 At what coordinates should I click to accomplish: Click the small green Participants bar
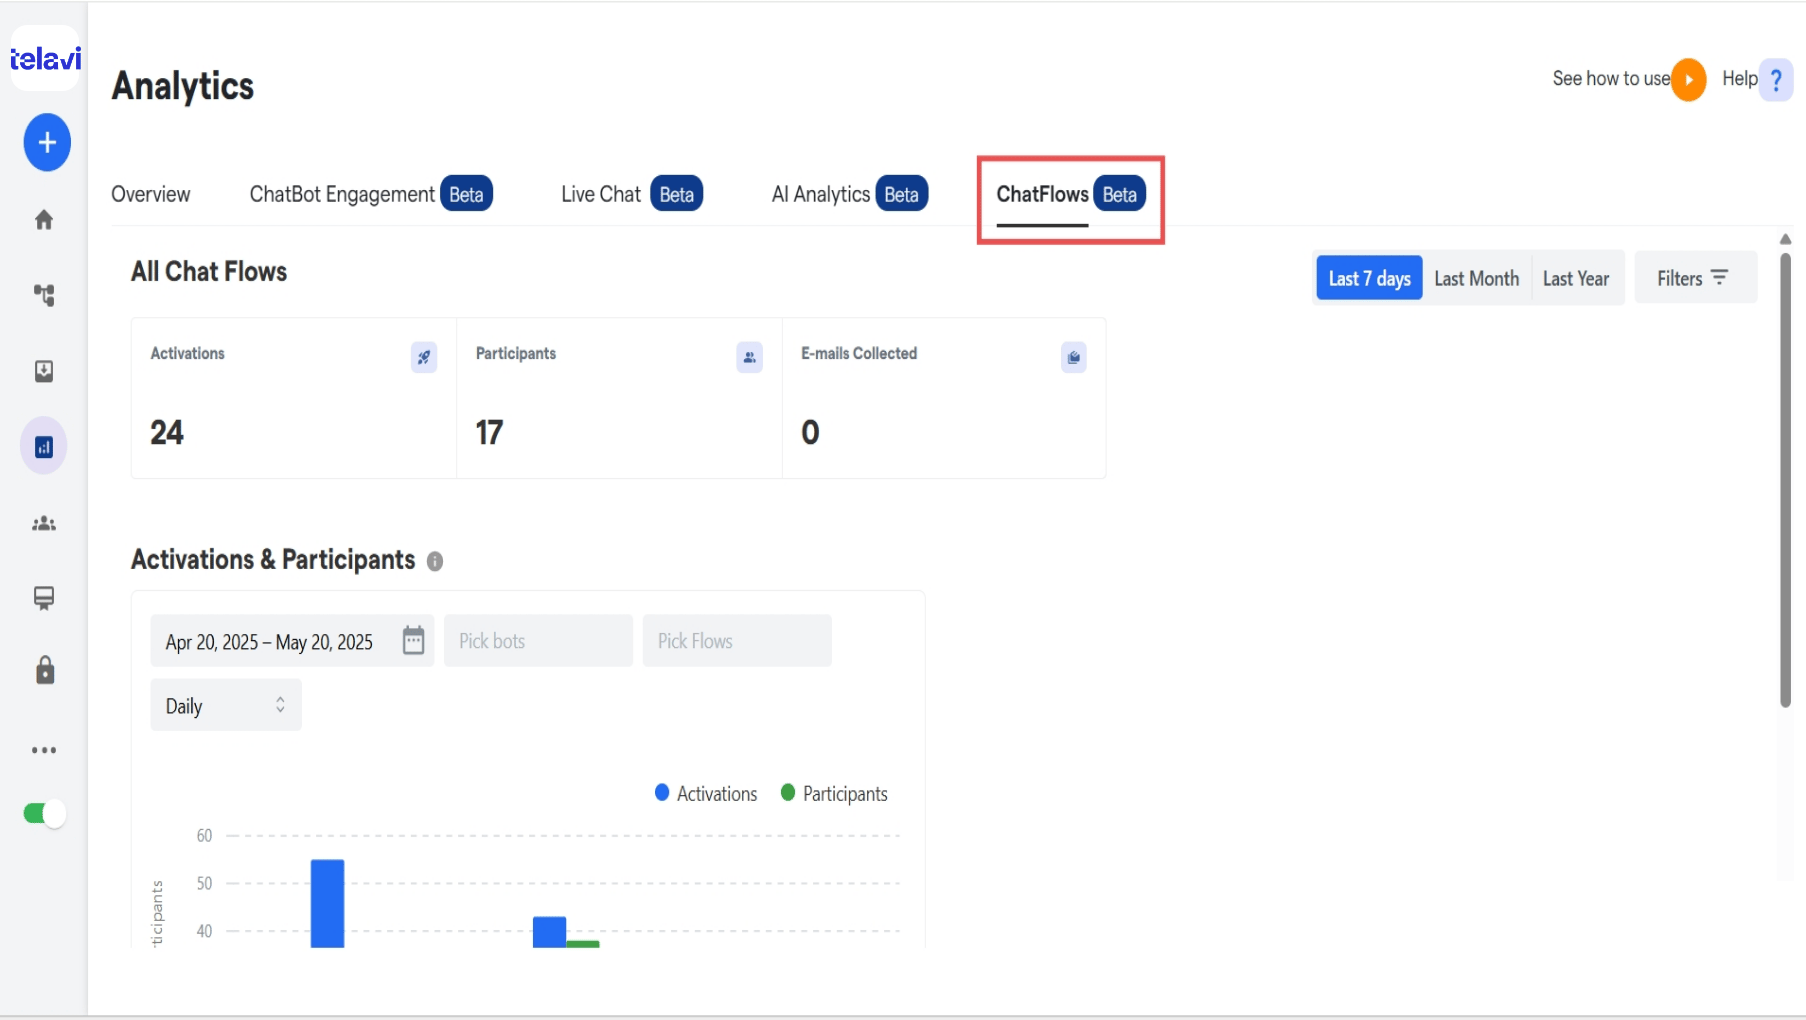(x=583, y=944)
